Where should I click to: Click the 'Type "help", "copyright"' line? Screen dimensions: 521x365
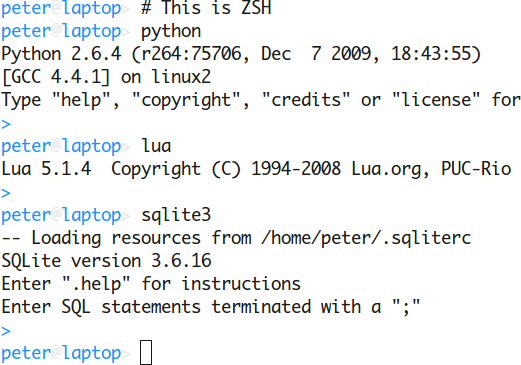coord(261,100)
